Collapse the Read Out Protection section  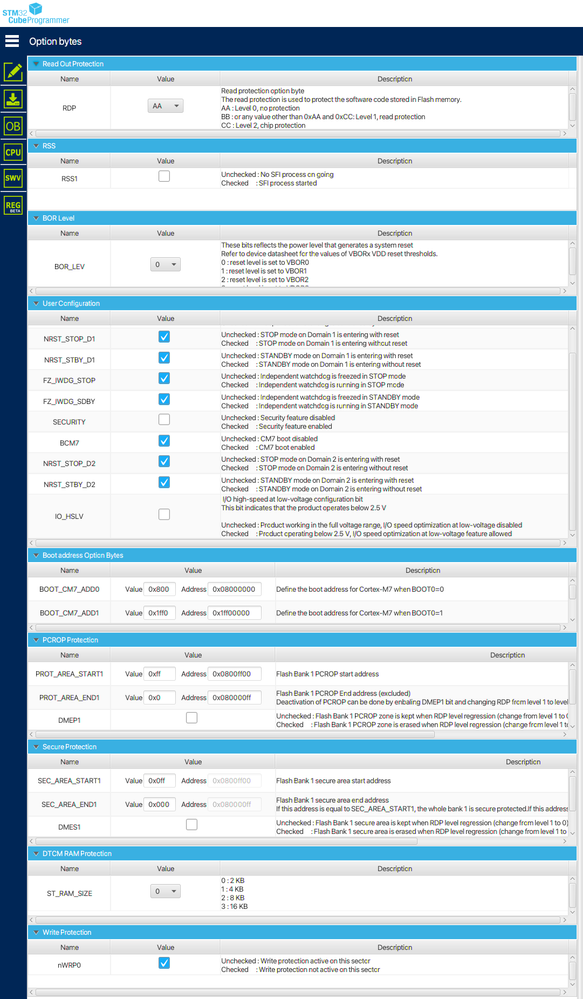[36, 64]
